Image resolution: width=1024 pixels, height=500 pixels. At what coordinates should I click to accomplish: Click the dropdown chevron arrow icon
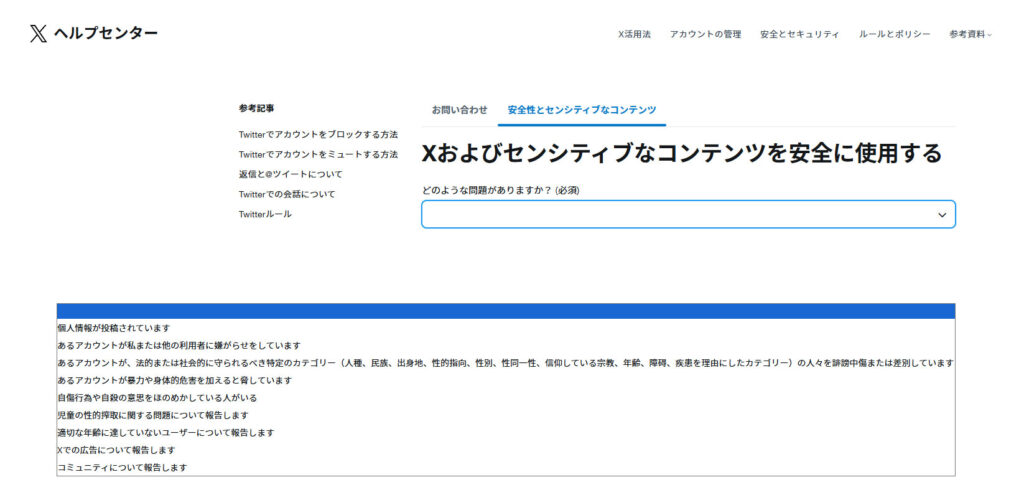[941, 214]
